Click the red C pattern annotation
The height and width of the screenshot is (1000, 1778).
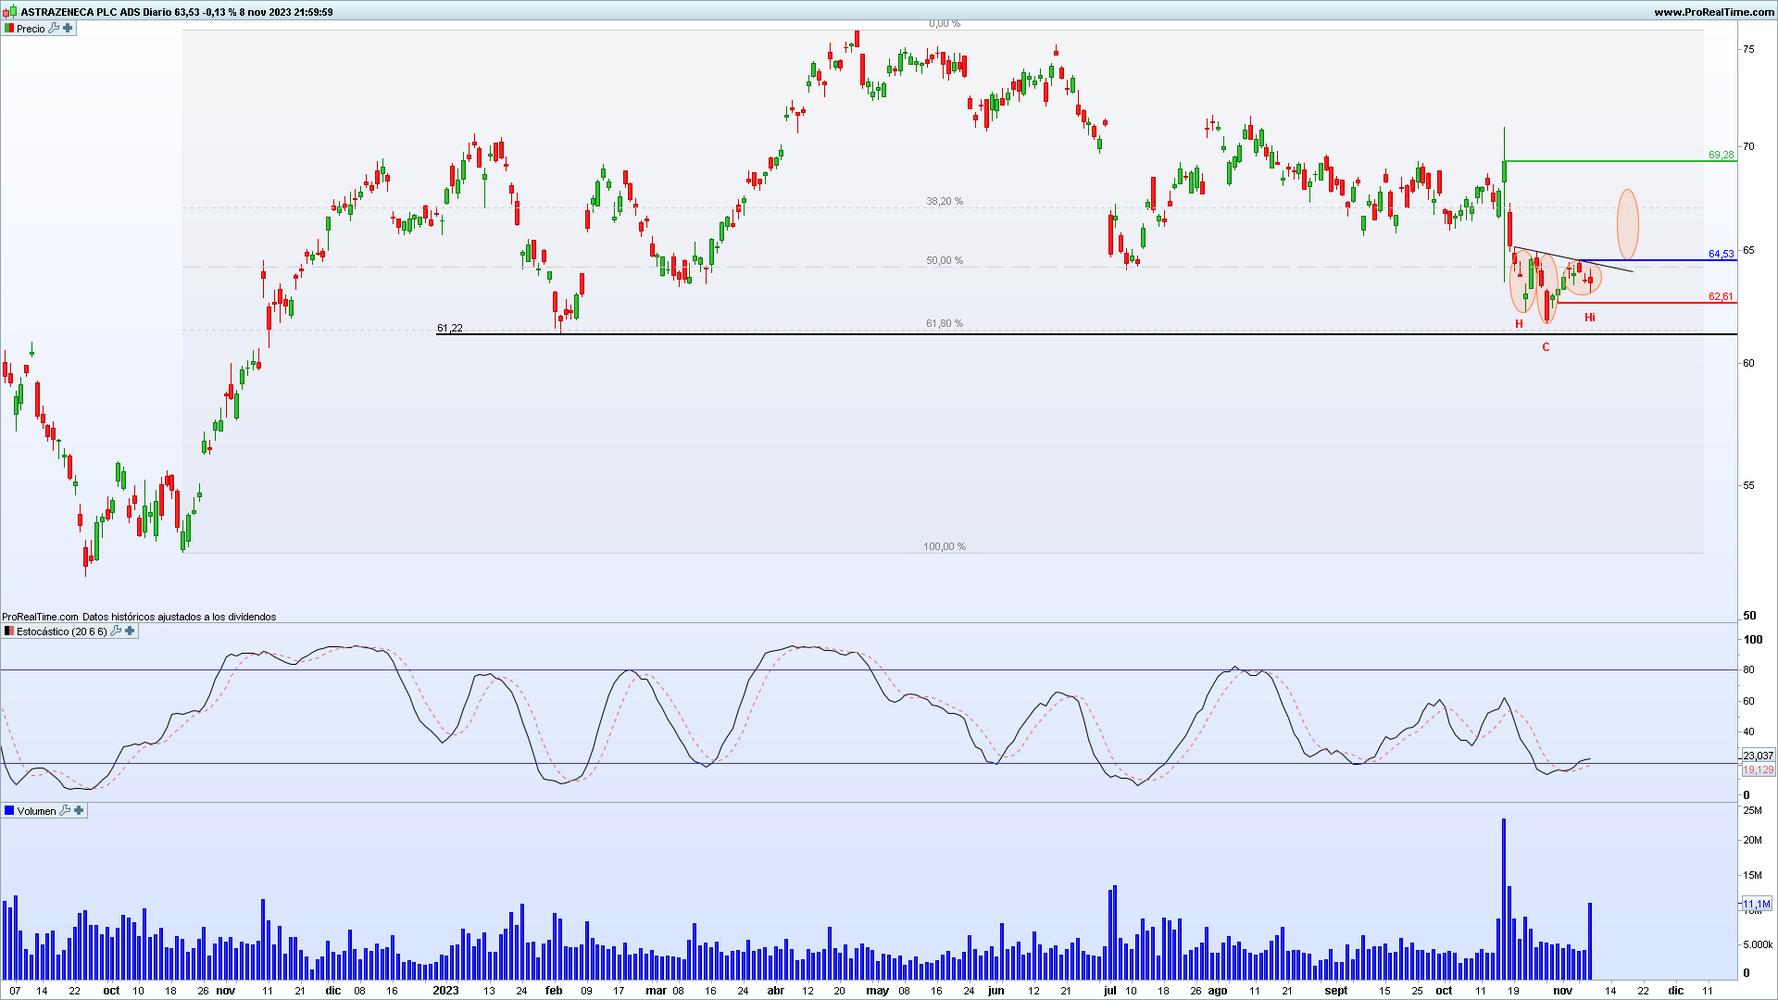[x=1546, y=347]
